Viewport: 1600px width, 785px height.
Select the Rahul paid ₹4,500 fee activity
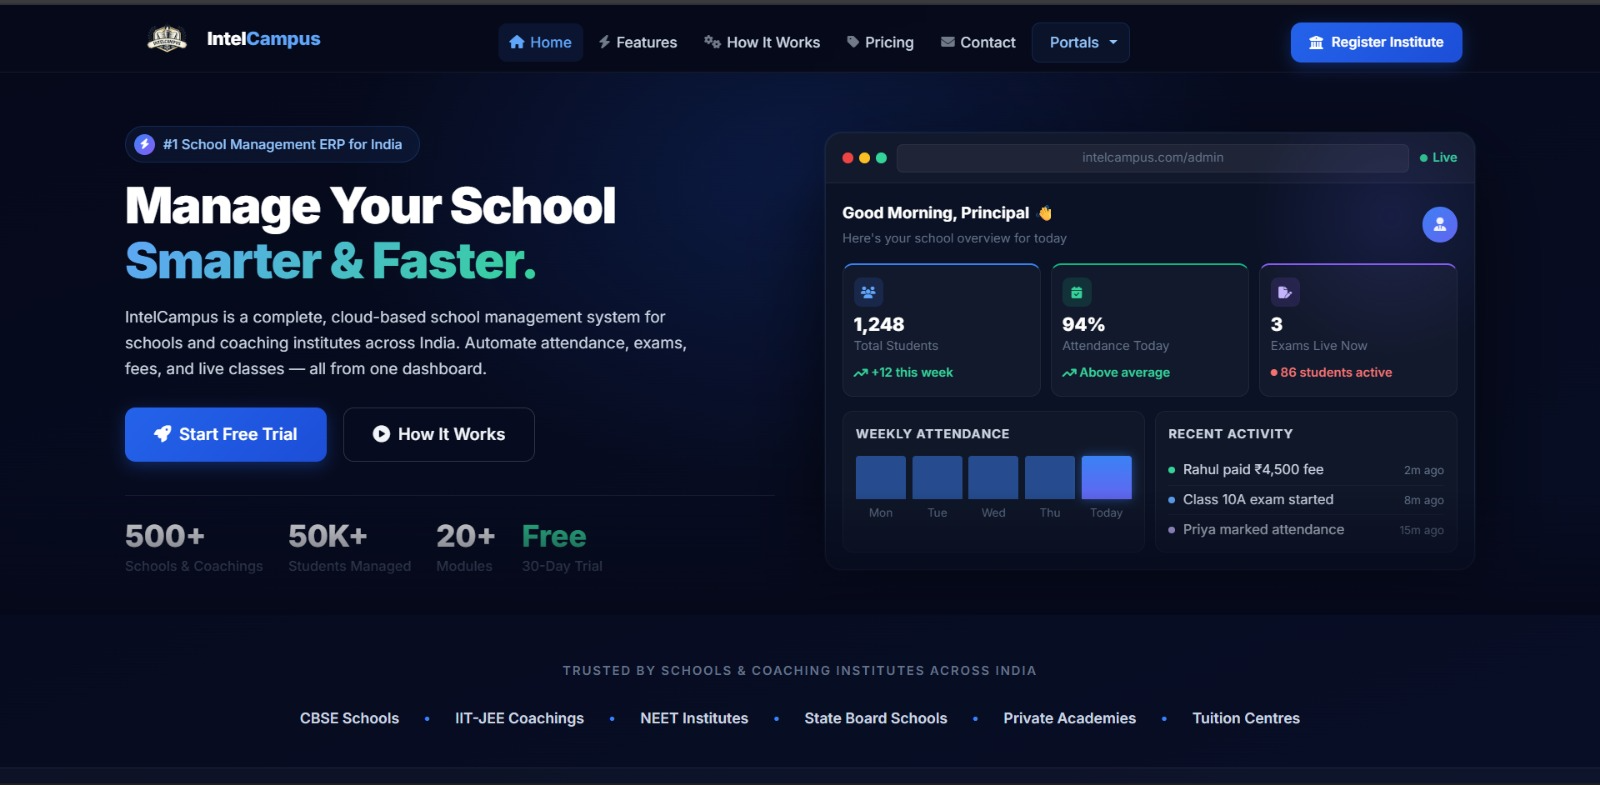point(1252,470)
